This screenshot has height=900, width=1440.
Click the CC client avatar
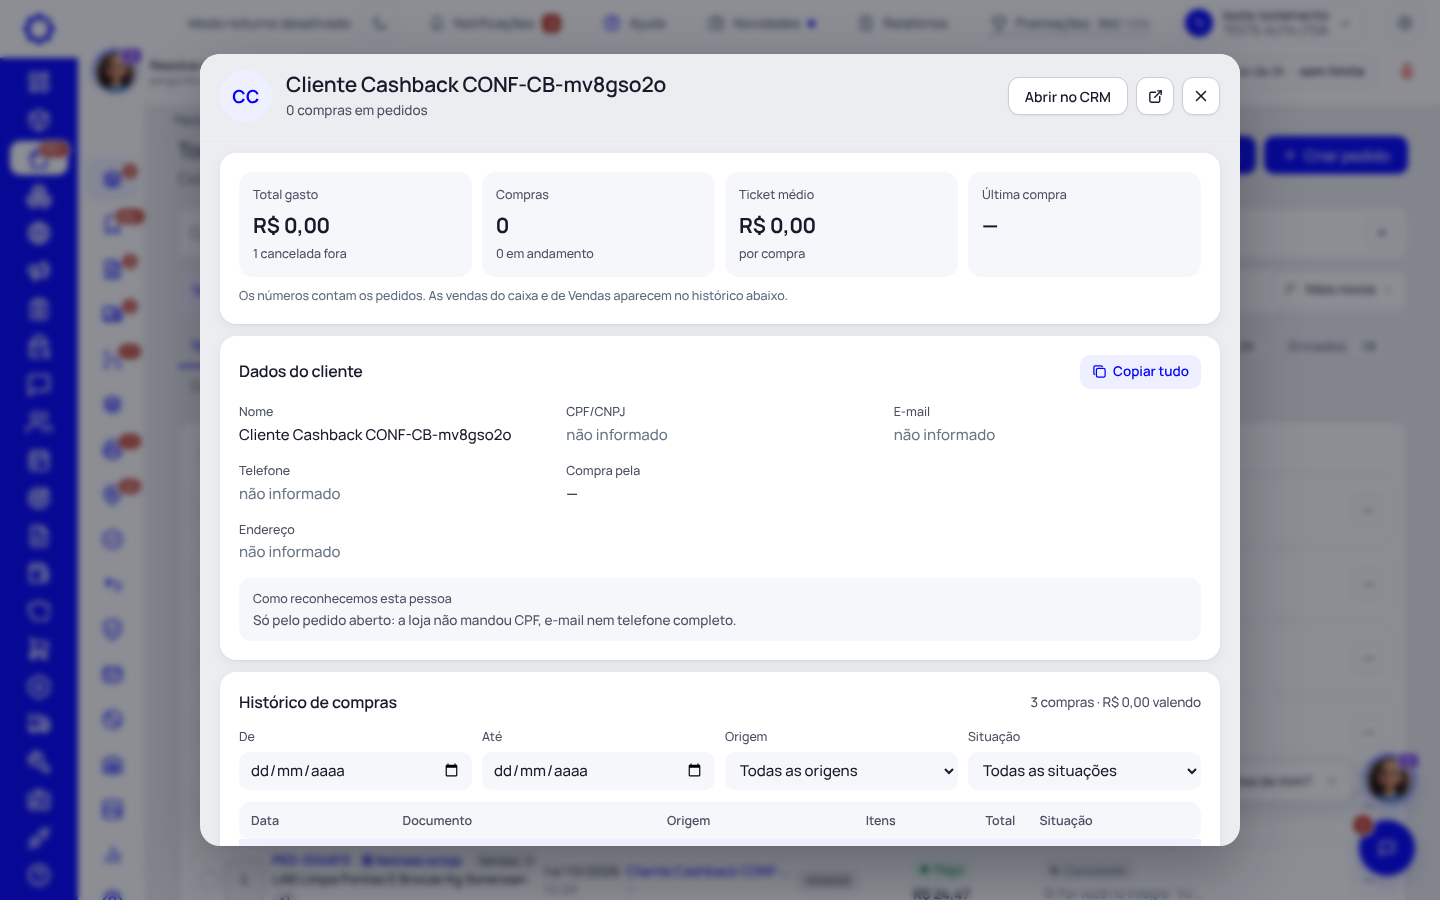pos(246,96)
